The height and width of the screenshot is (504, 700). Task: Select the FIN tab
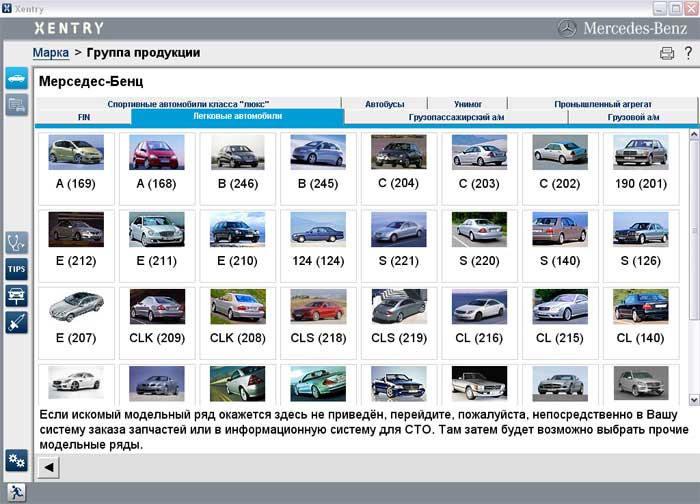pos(83,117)
